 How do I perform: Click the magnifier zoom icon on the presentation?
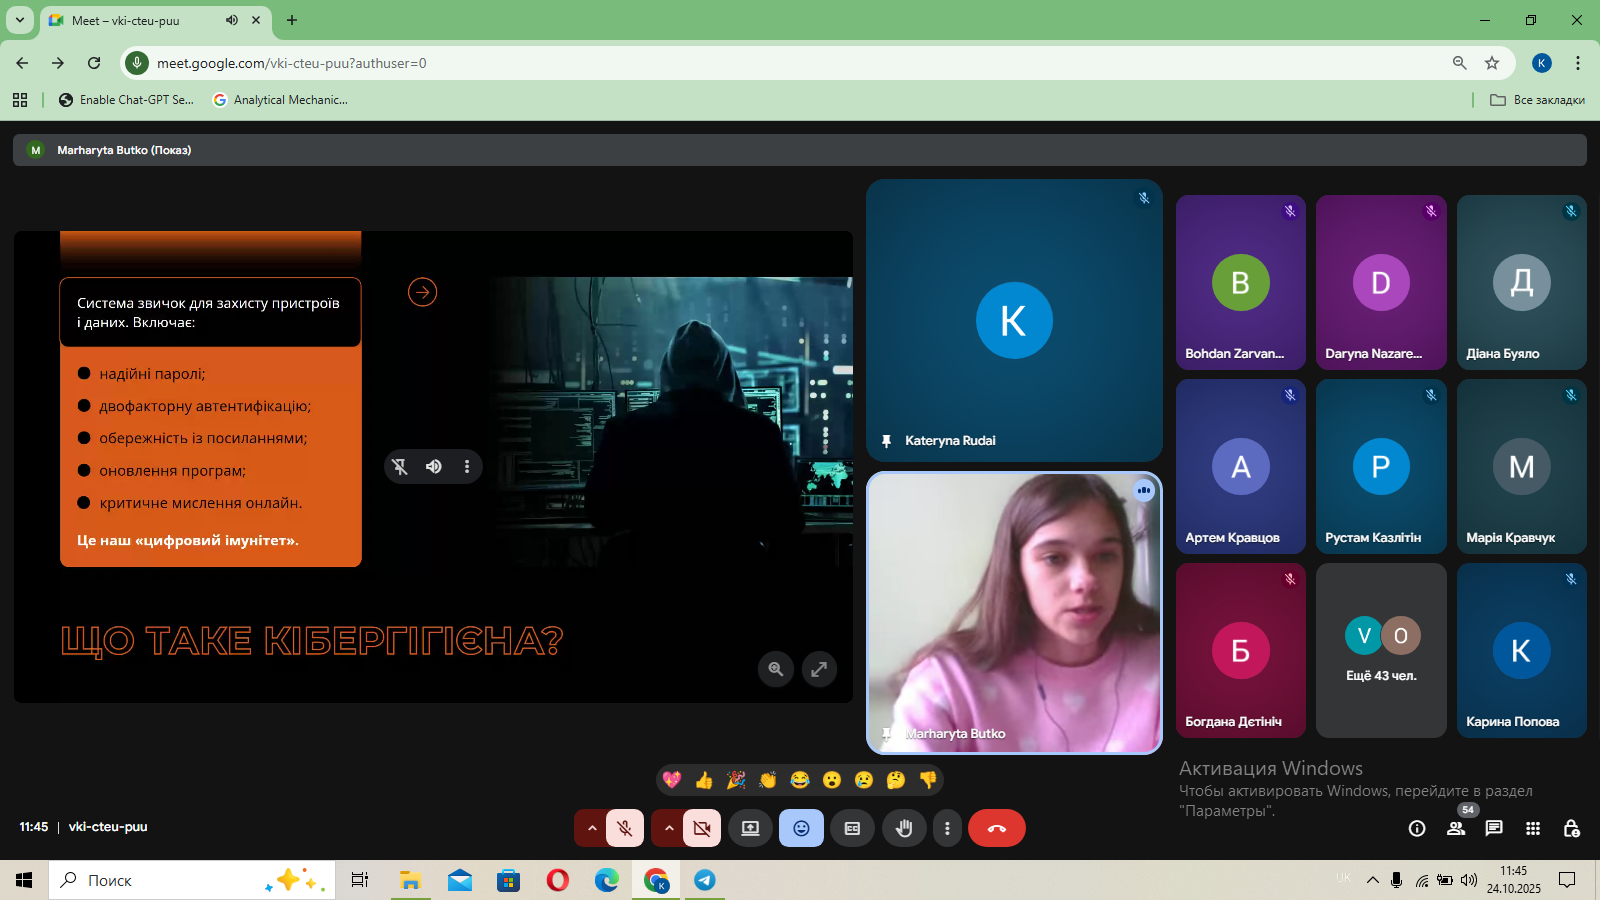click(776, 669)
